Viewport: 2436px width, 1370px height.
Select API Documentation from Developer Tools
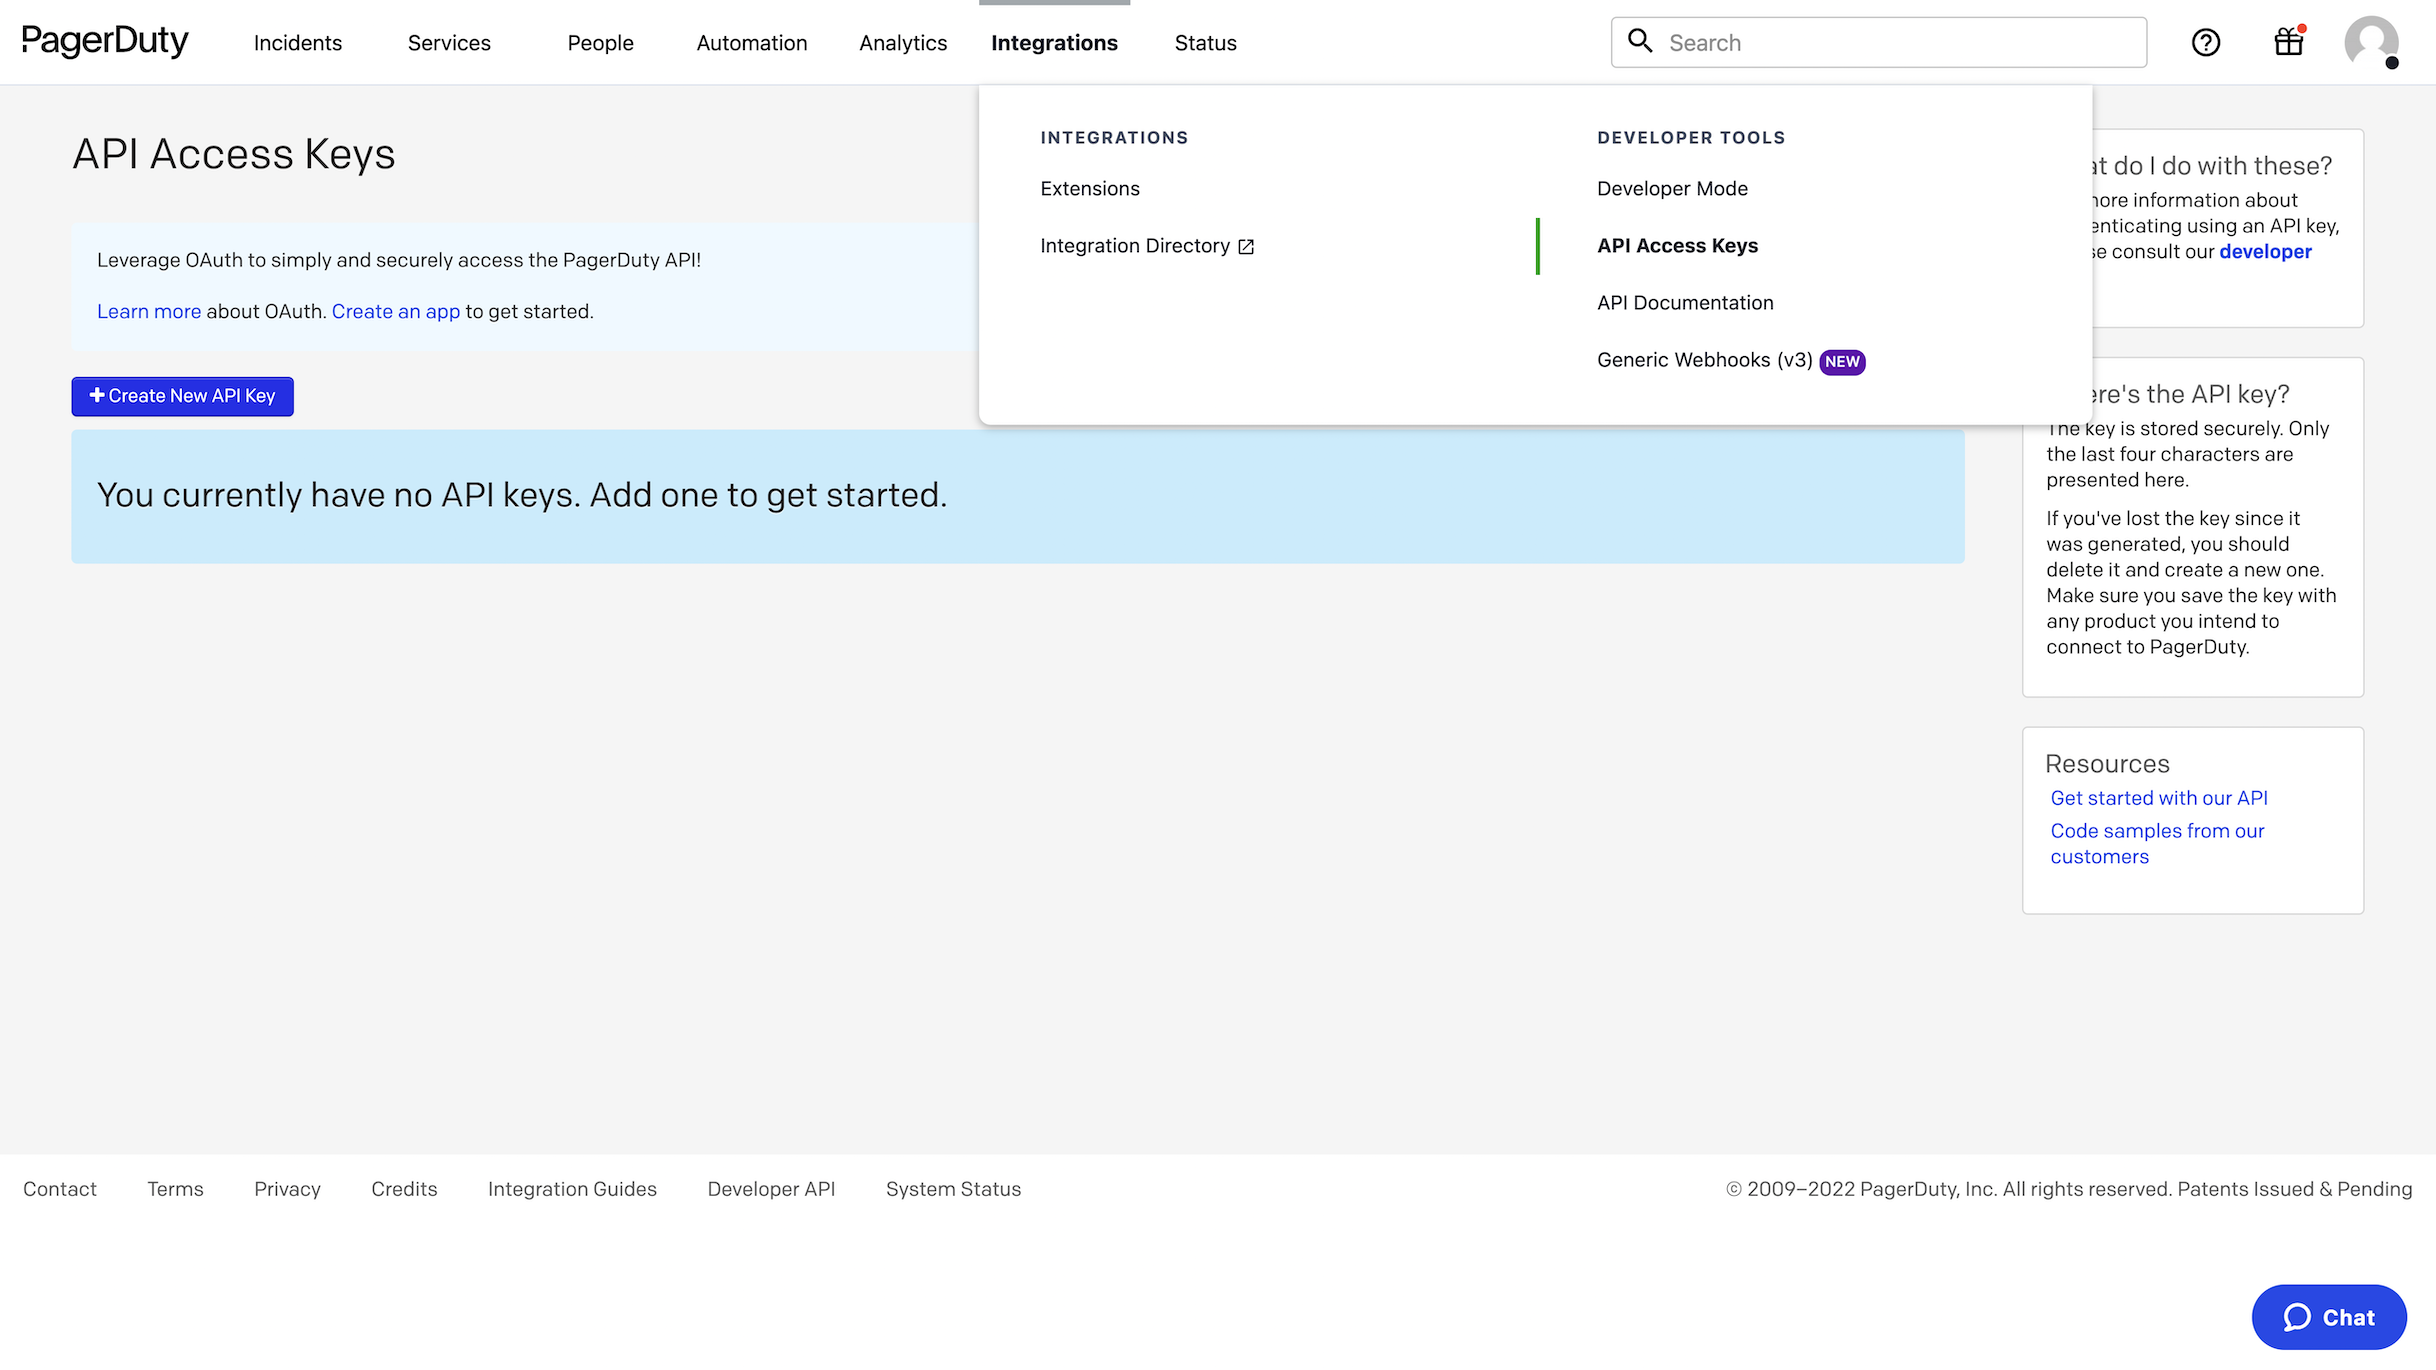[x=1684, y=302]
